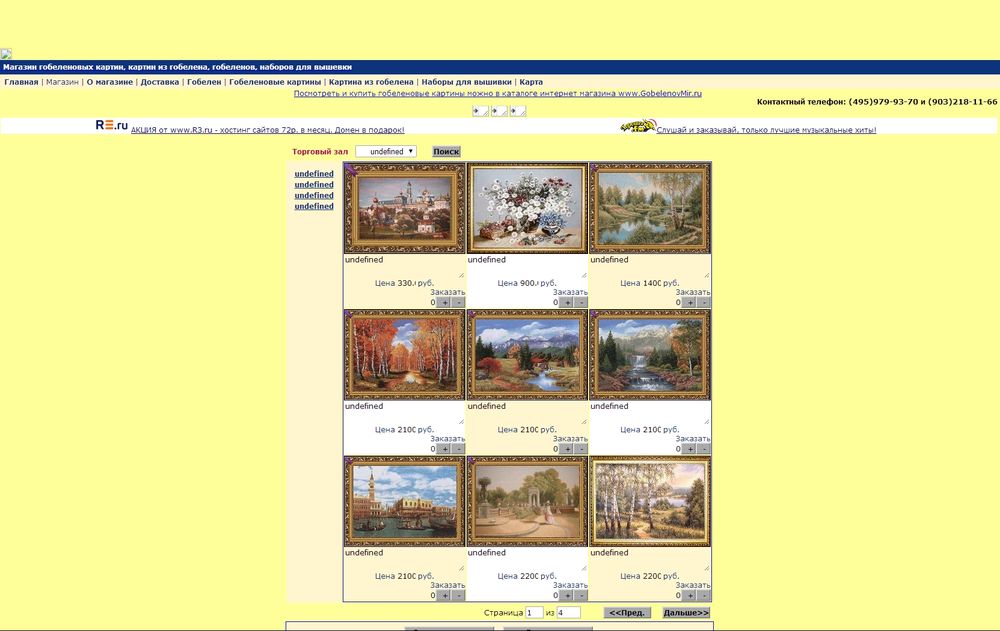Open the mountain valley stream thumbnail
Viewport: 1000px width, 631px height.
(527, 355)
